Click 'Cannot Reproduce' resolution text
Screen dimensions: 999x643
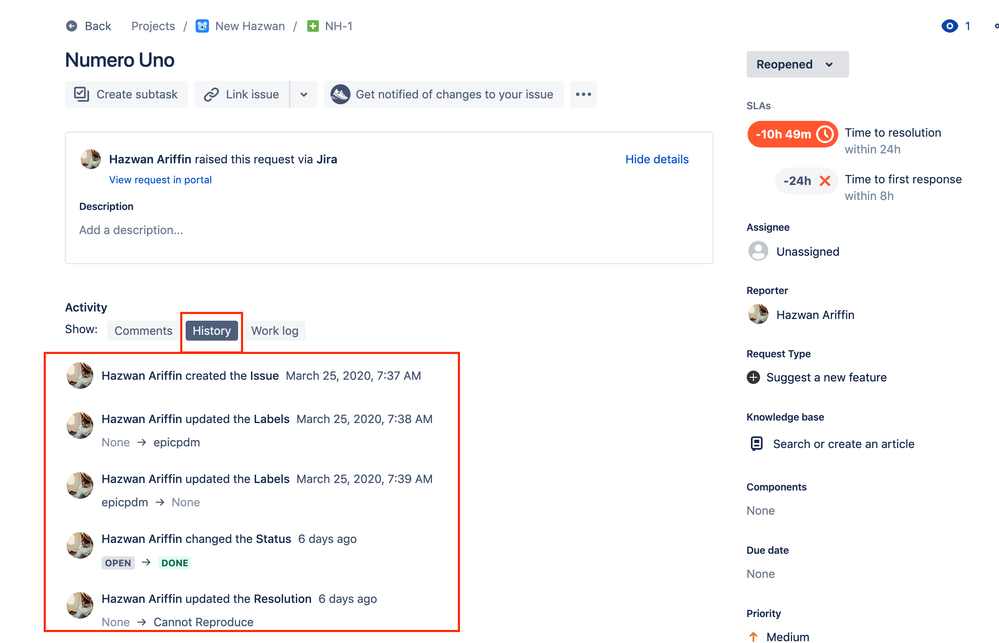203,622
